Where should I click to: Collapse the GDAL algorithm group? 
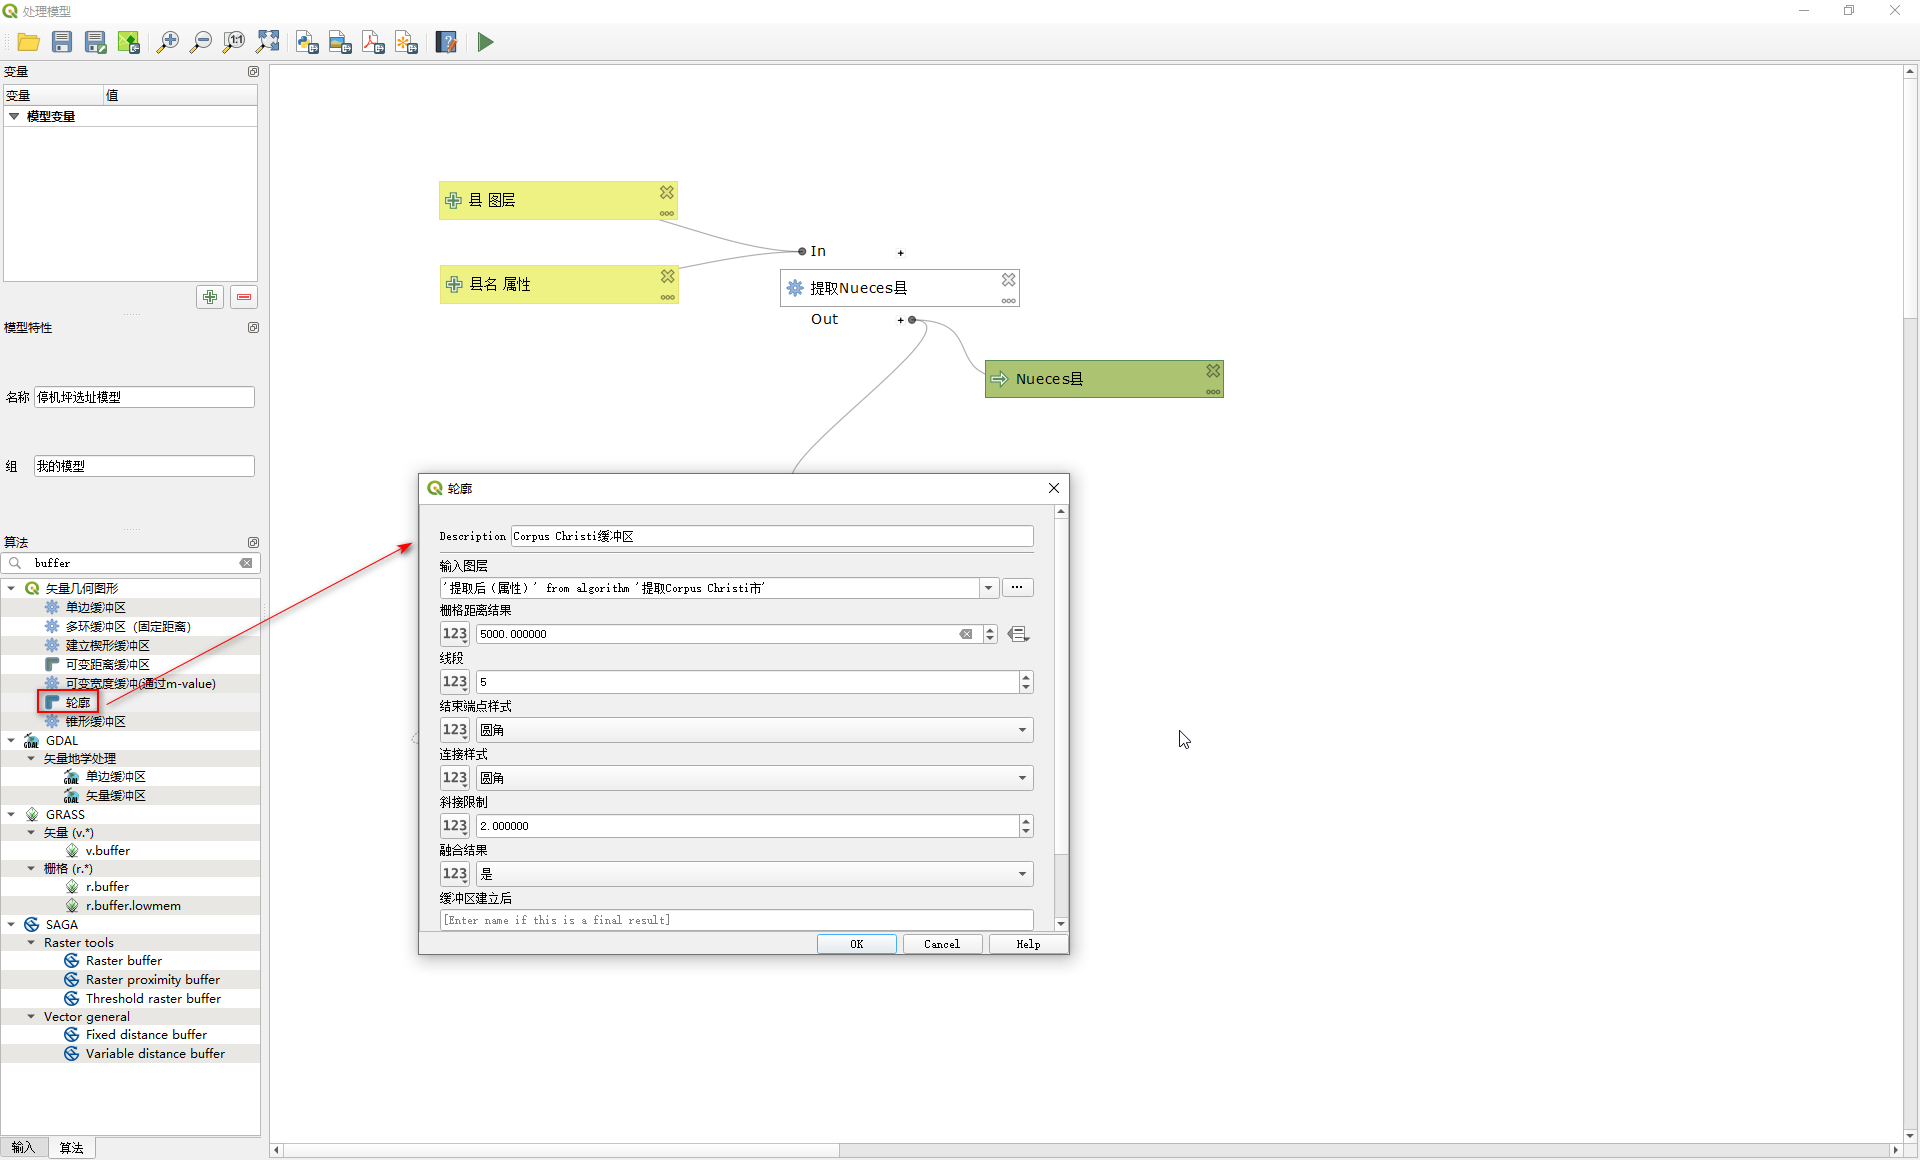coord(11,741)
